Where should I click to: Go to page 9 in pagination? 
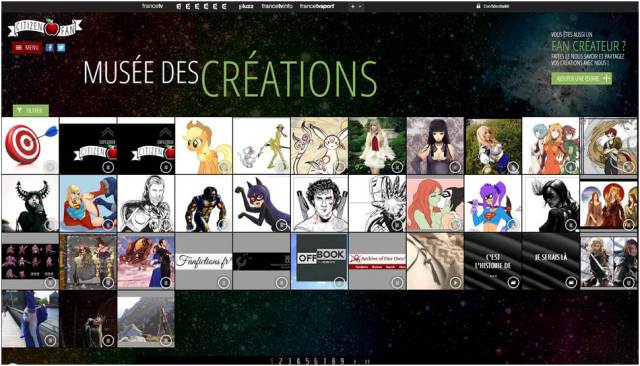click(342, 361)
